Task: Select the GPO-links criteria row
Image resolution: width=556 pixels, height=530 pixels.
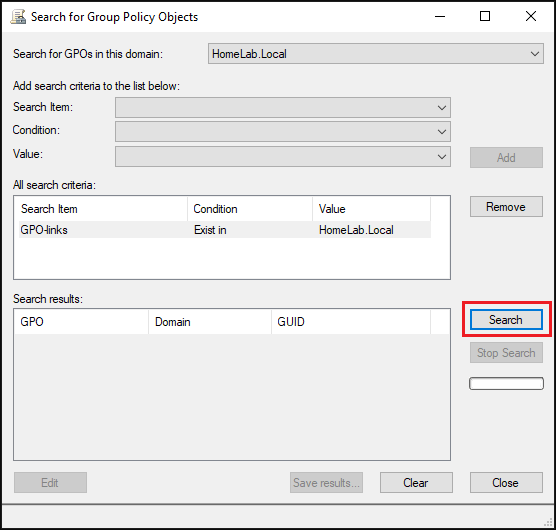Action: click(225, 230)
